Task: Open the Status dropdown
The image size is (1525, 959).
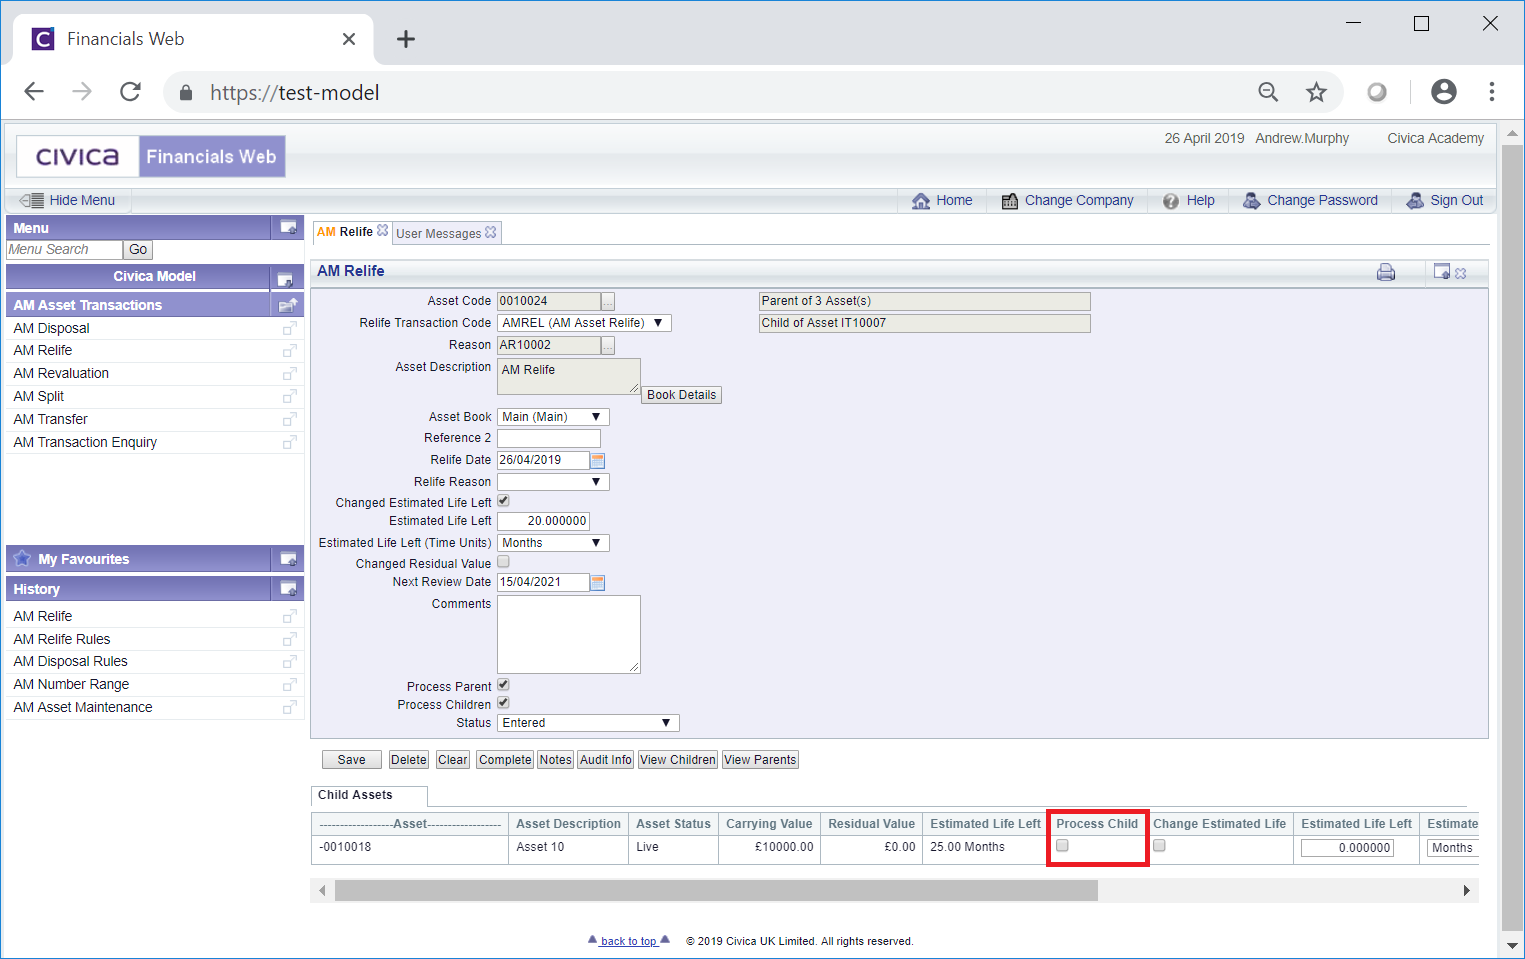Action: coord(588,723)
